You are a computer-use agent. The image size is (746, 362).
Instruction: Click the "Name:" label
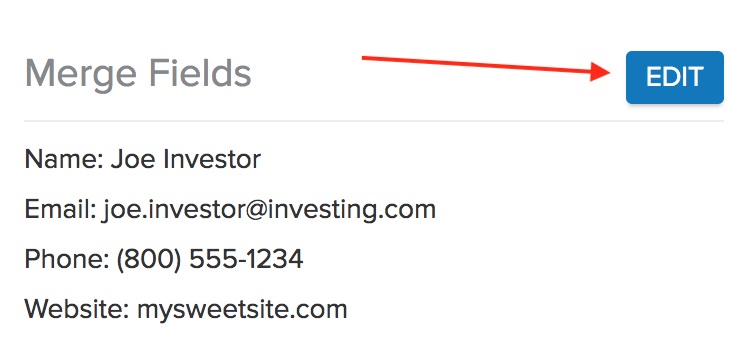64,159
